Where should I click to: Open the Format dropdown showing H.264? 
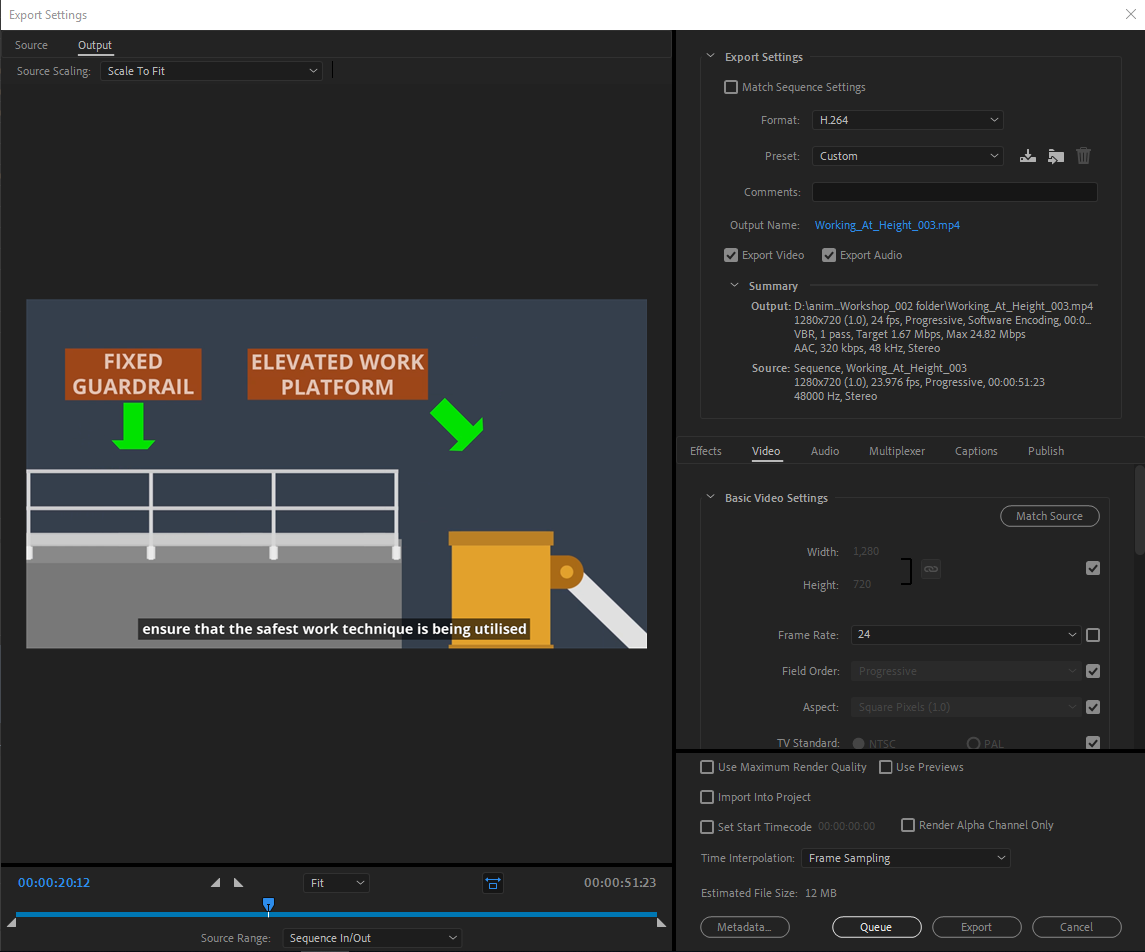click(907, 120)
